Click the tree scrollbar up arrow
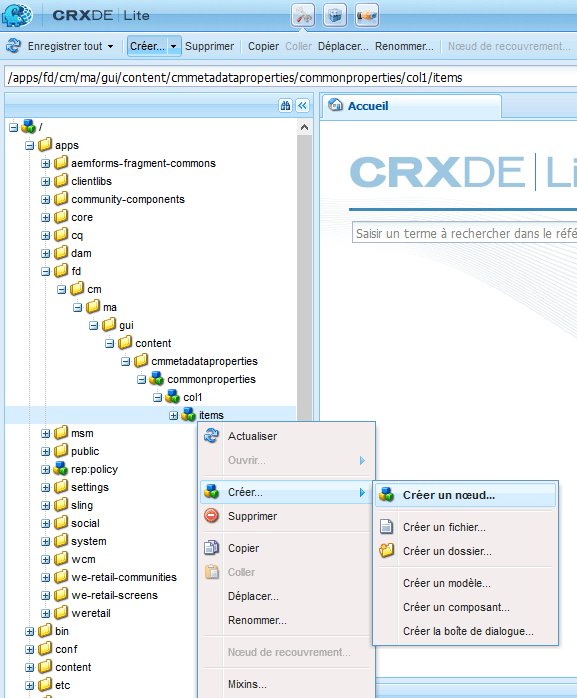The width and height of the screenshot is (577, 698). click(305, 127)
